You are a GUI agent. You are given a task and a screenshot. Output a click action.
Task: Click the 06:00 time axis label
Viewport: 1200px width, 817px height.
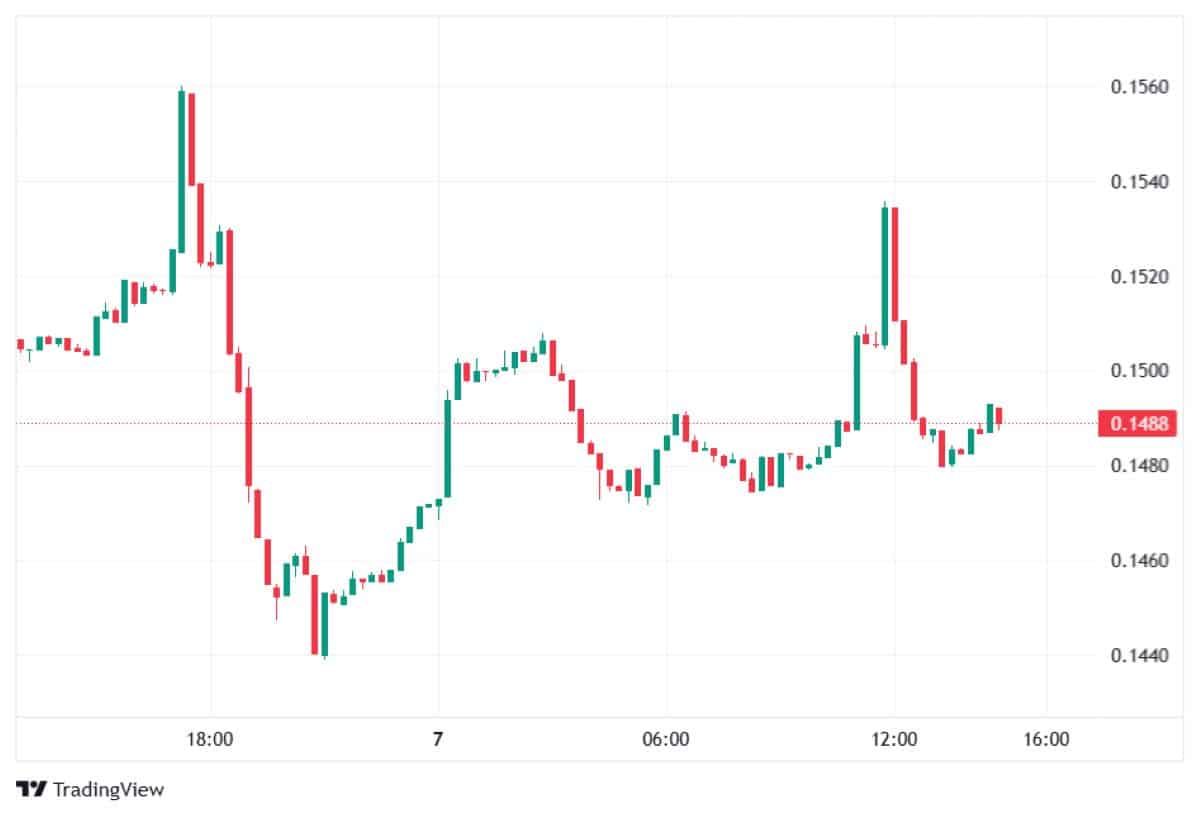coord(666,740)
